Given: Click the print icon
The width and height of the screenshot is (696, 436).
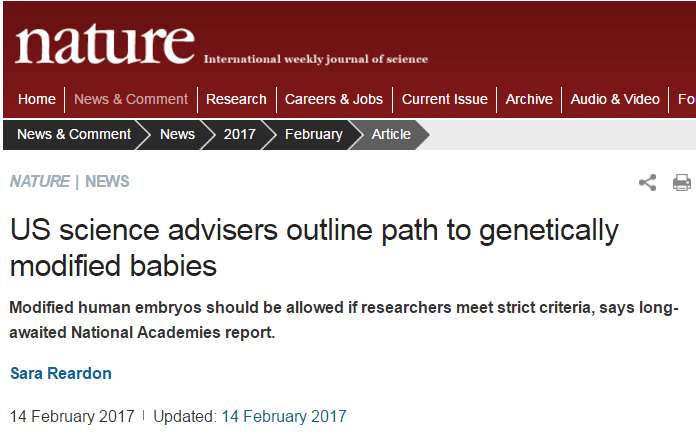Looking at the screenshot, I should [x=682, y=182].
